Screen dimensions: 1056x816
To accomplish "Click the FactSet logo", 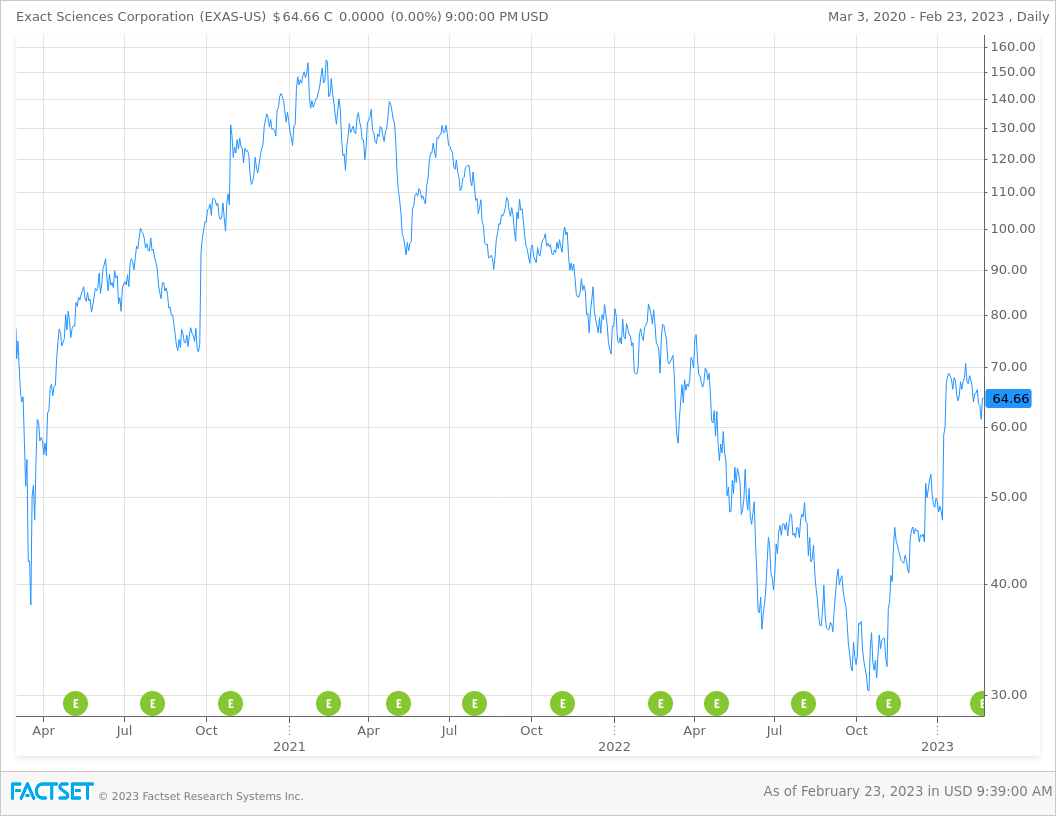I will click(x=52, y=791).
